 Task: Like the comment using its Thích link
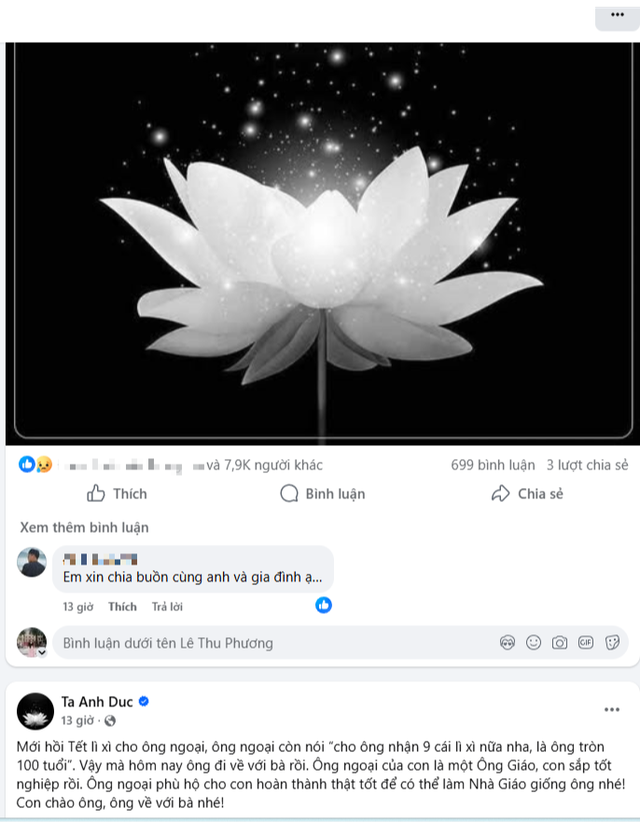tap(122, 607)
